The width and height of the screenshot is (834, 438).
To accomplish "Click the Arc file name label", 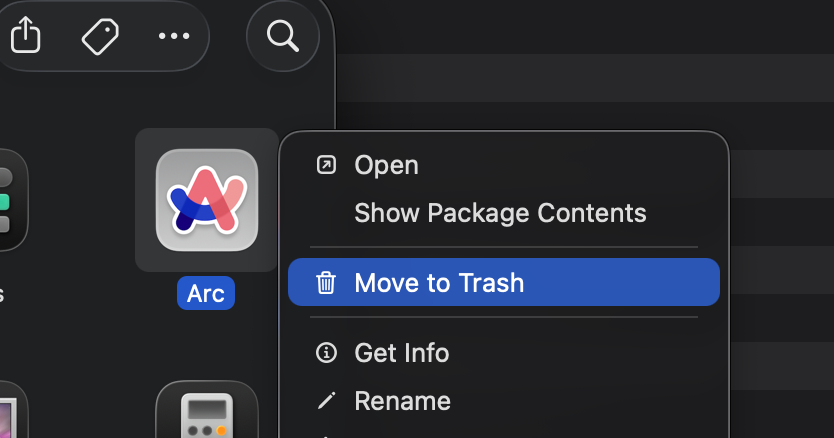I will (x=206, y=293).
